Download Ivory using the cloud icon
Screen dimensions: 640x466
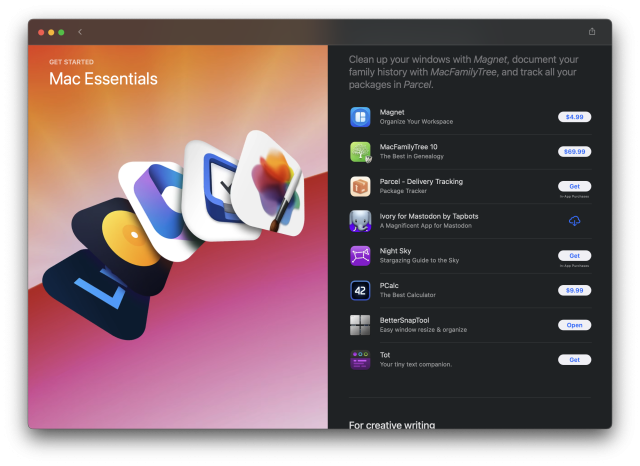[574, 221]
